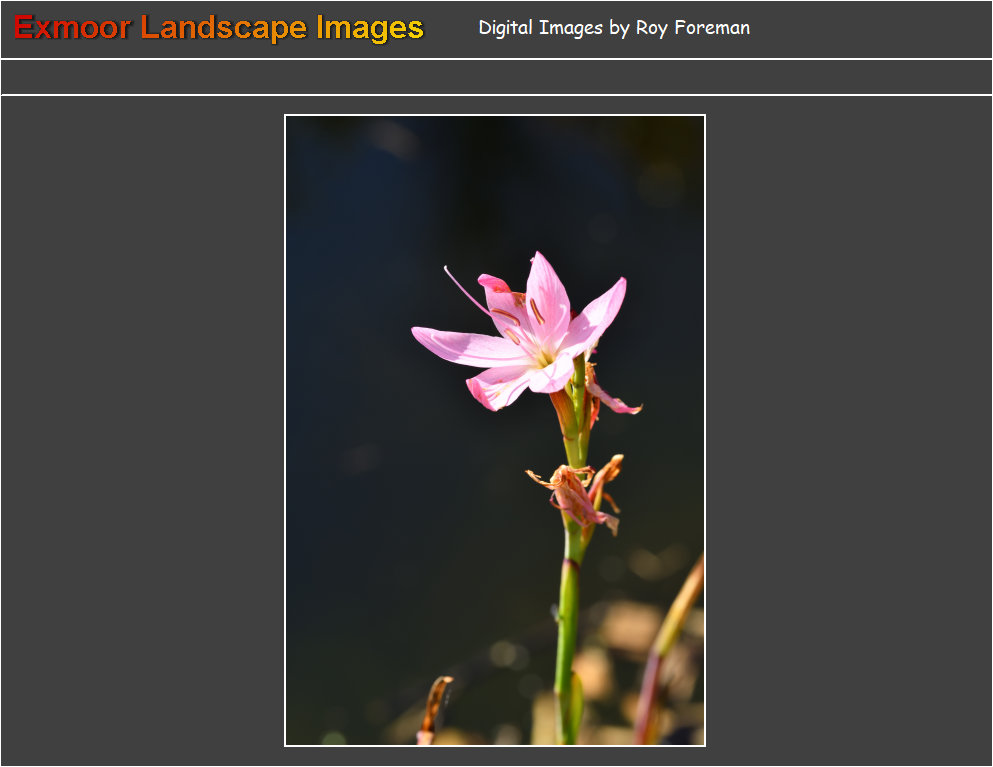Click the word 'Exmoor' in the heading
993x767 pixels.
72,28
